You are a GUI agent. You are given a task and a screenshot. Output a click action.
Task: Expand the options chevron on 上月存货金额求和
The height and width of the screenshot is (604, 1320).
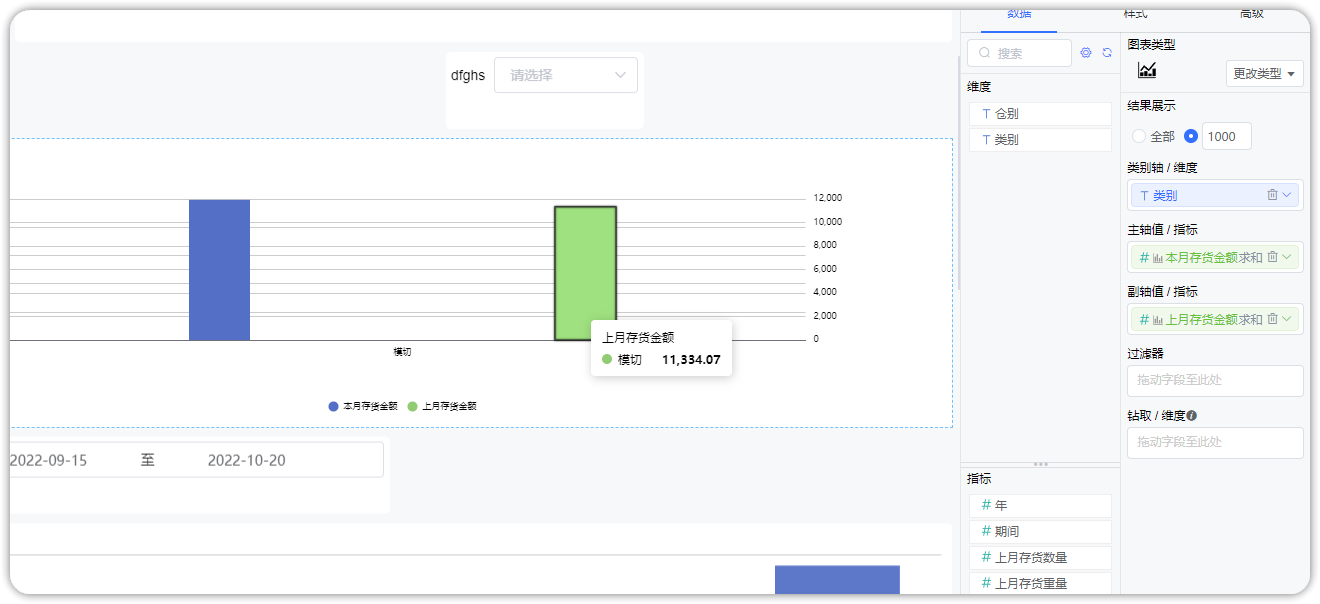(x=1287, y=319)
